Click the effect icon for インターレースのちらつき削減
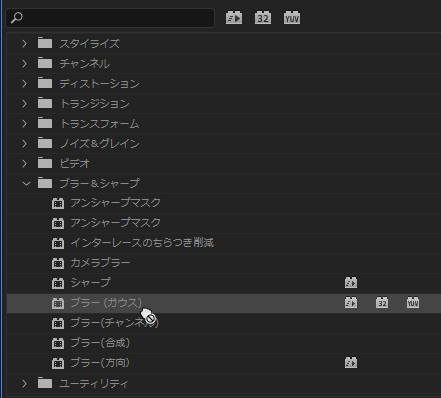The image size is (441, 398). click(x=58, y=243)
